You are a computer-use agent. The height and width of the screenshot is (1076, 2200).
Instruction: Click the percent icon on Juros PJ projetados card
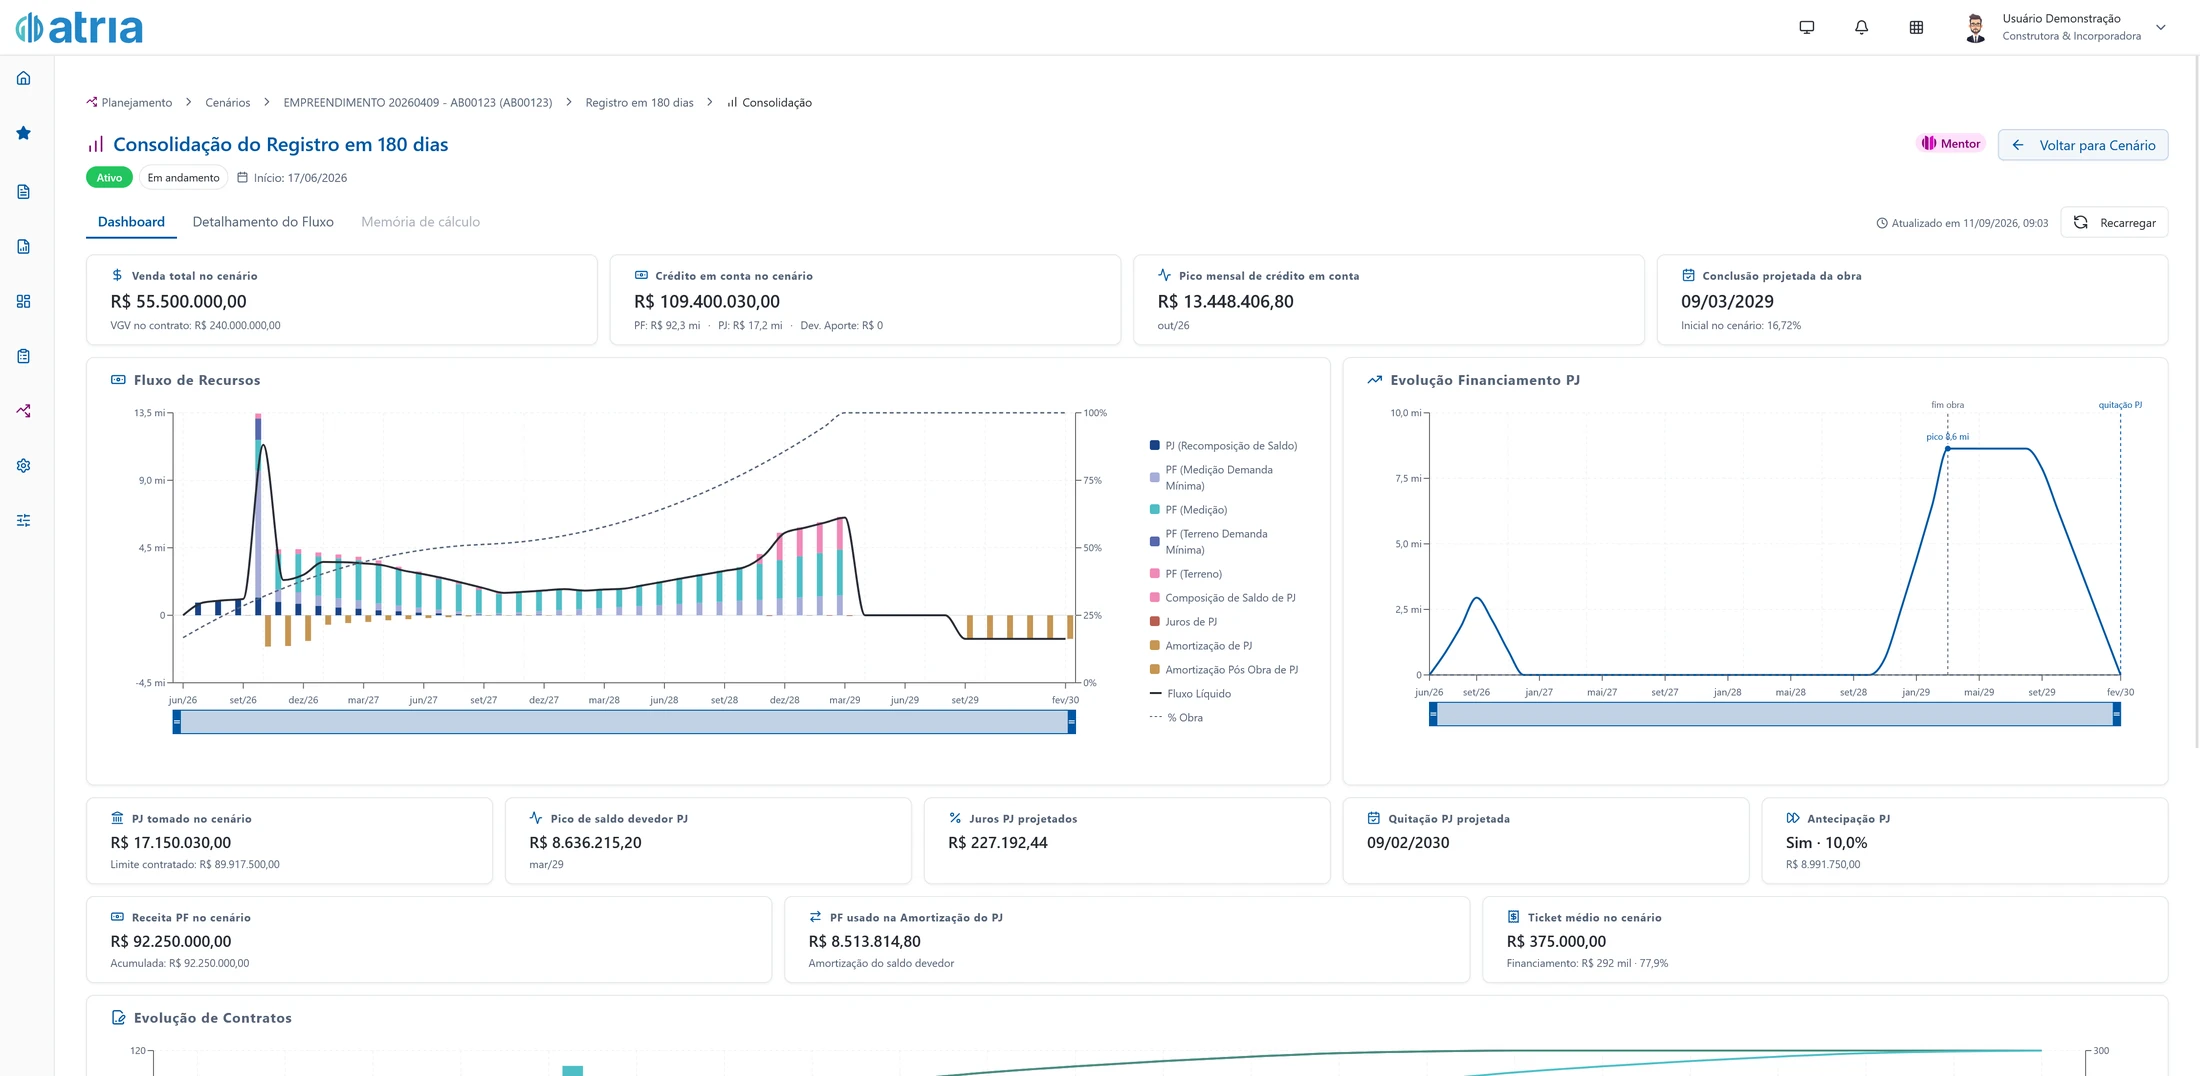coord(955,818)
